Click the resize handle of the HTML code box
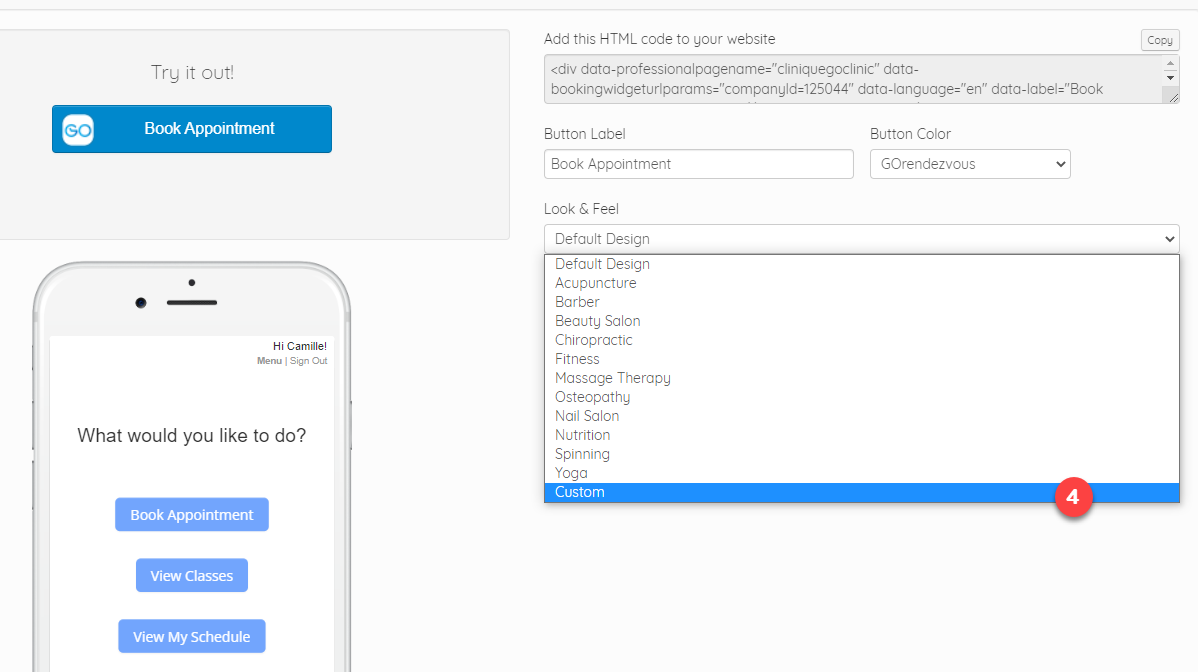 coord(1174,97)
